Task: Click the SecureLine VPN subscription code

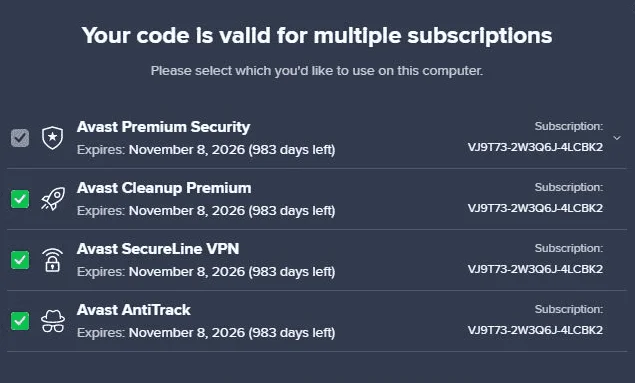Action: (535, 269)
